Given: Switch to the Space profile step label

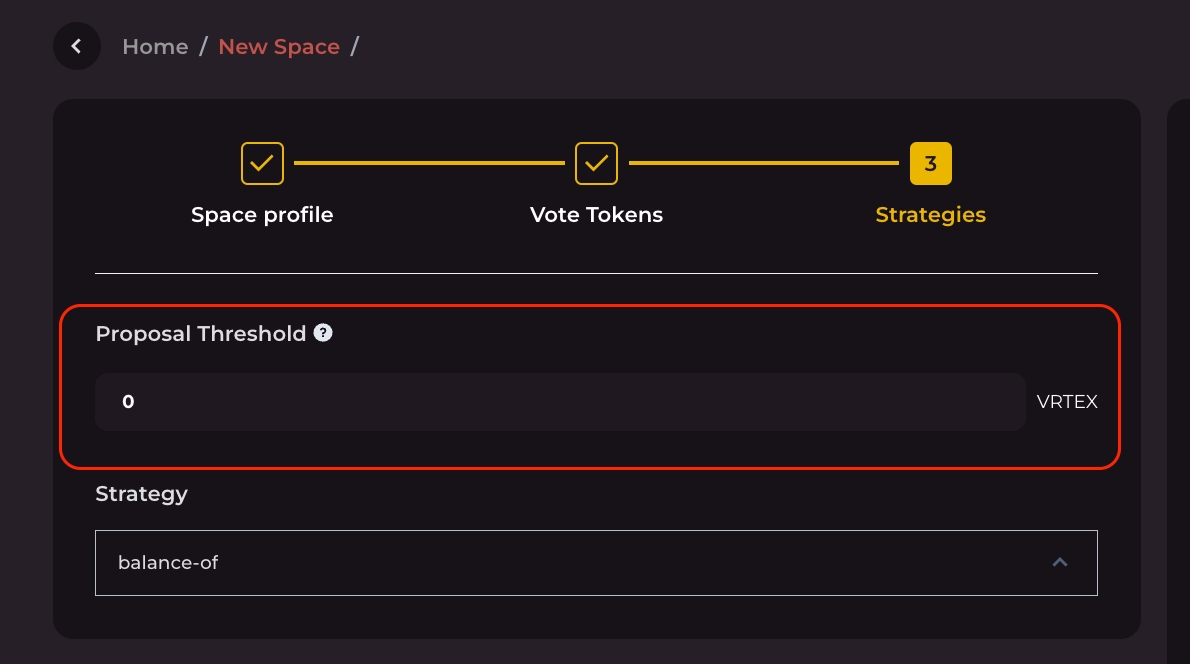Looking at the screenshot, I should click(x=262, y=215).
